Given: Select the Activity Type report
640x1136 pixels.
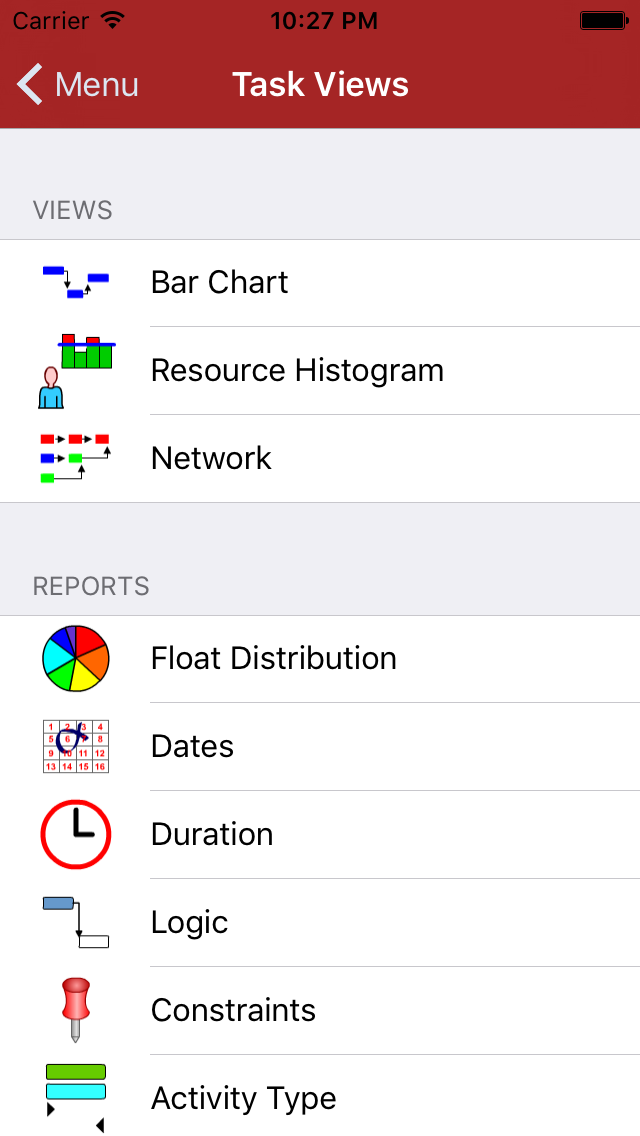Looking at the screenshot, I should (243, 1098).
